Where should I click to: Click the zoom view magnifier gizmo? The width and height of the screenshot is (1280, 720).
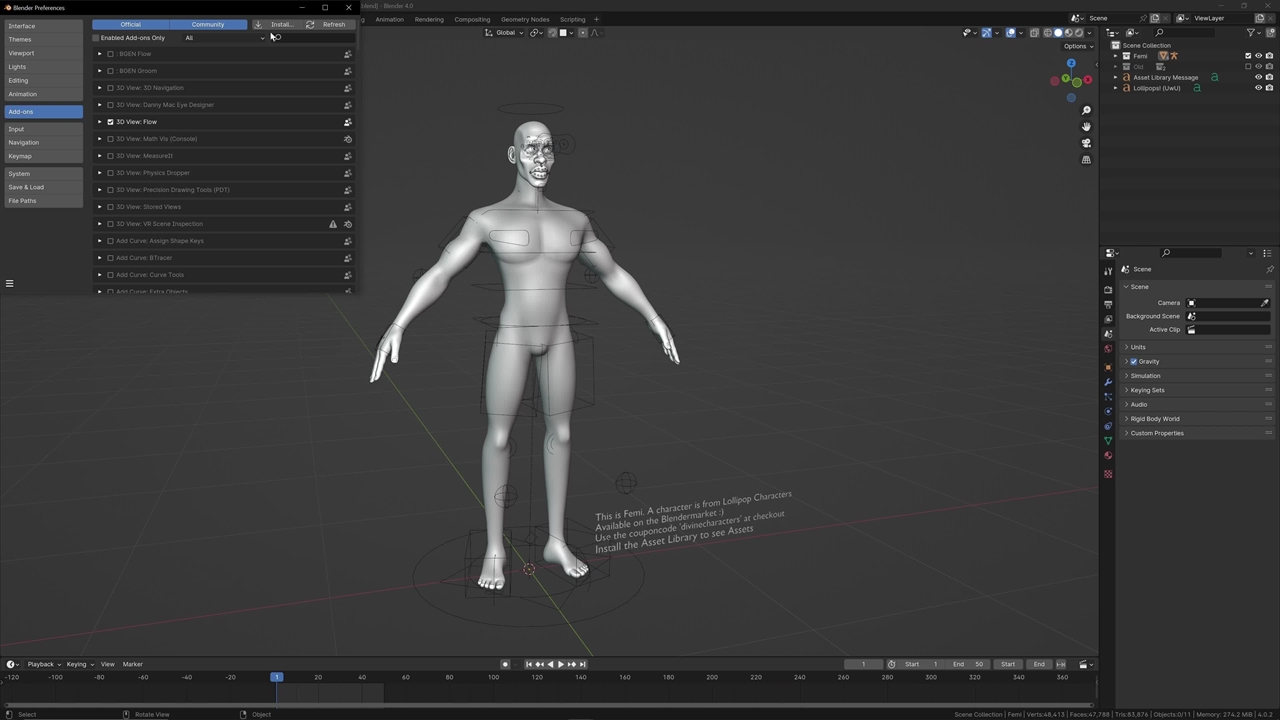[1086, 110]
